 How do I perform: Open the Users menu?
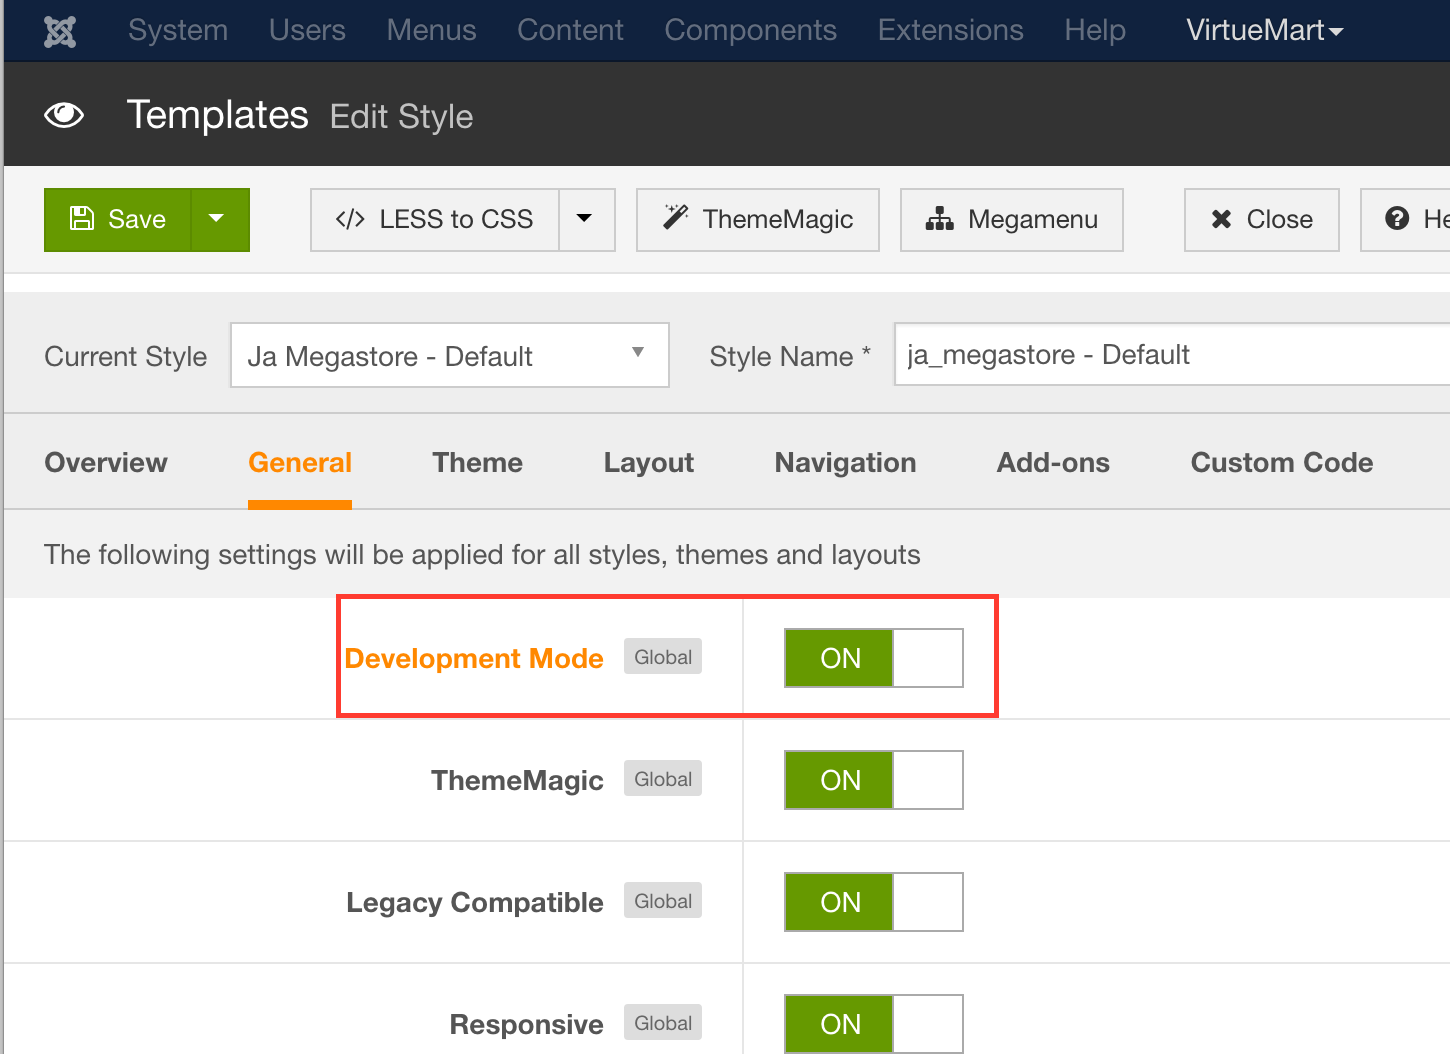coord(307,30)
